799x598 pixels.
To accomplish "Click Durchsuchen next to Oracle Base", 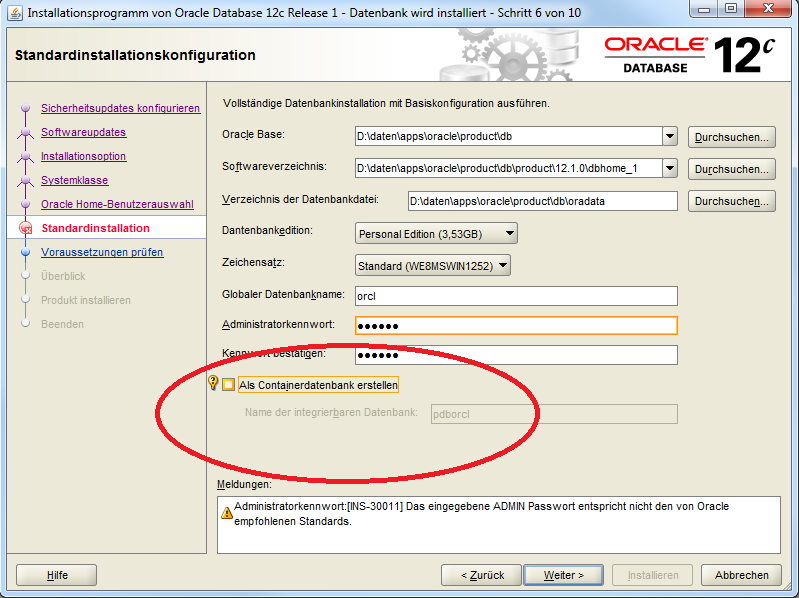I will pos(731,137).
